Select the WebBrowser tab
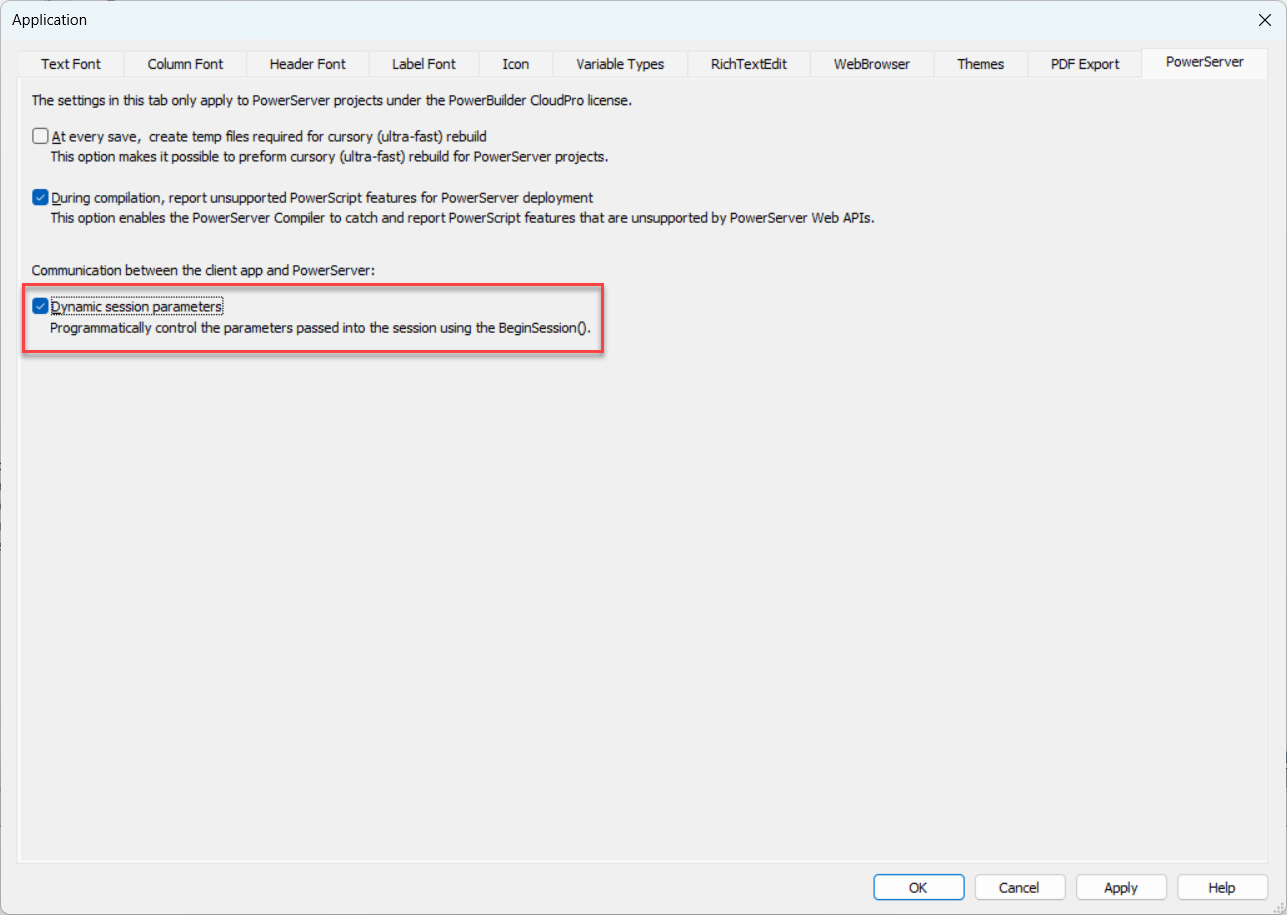Screen dimensions: 1287x915 pos(871,64)
